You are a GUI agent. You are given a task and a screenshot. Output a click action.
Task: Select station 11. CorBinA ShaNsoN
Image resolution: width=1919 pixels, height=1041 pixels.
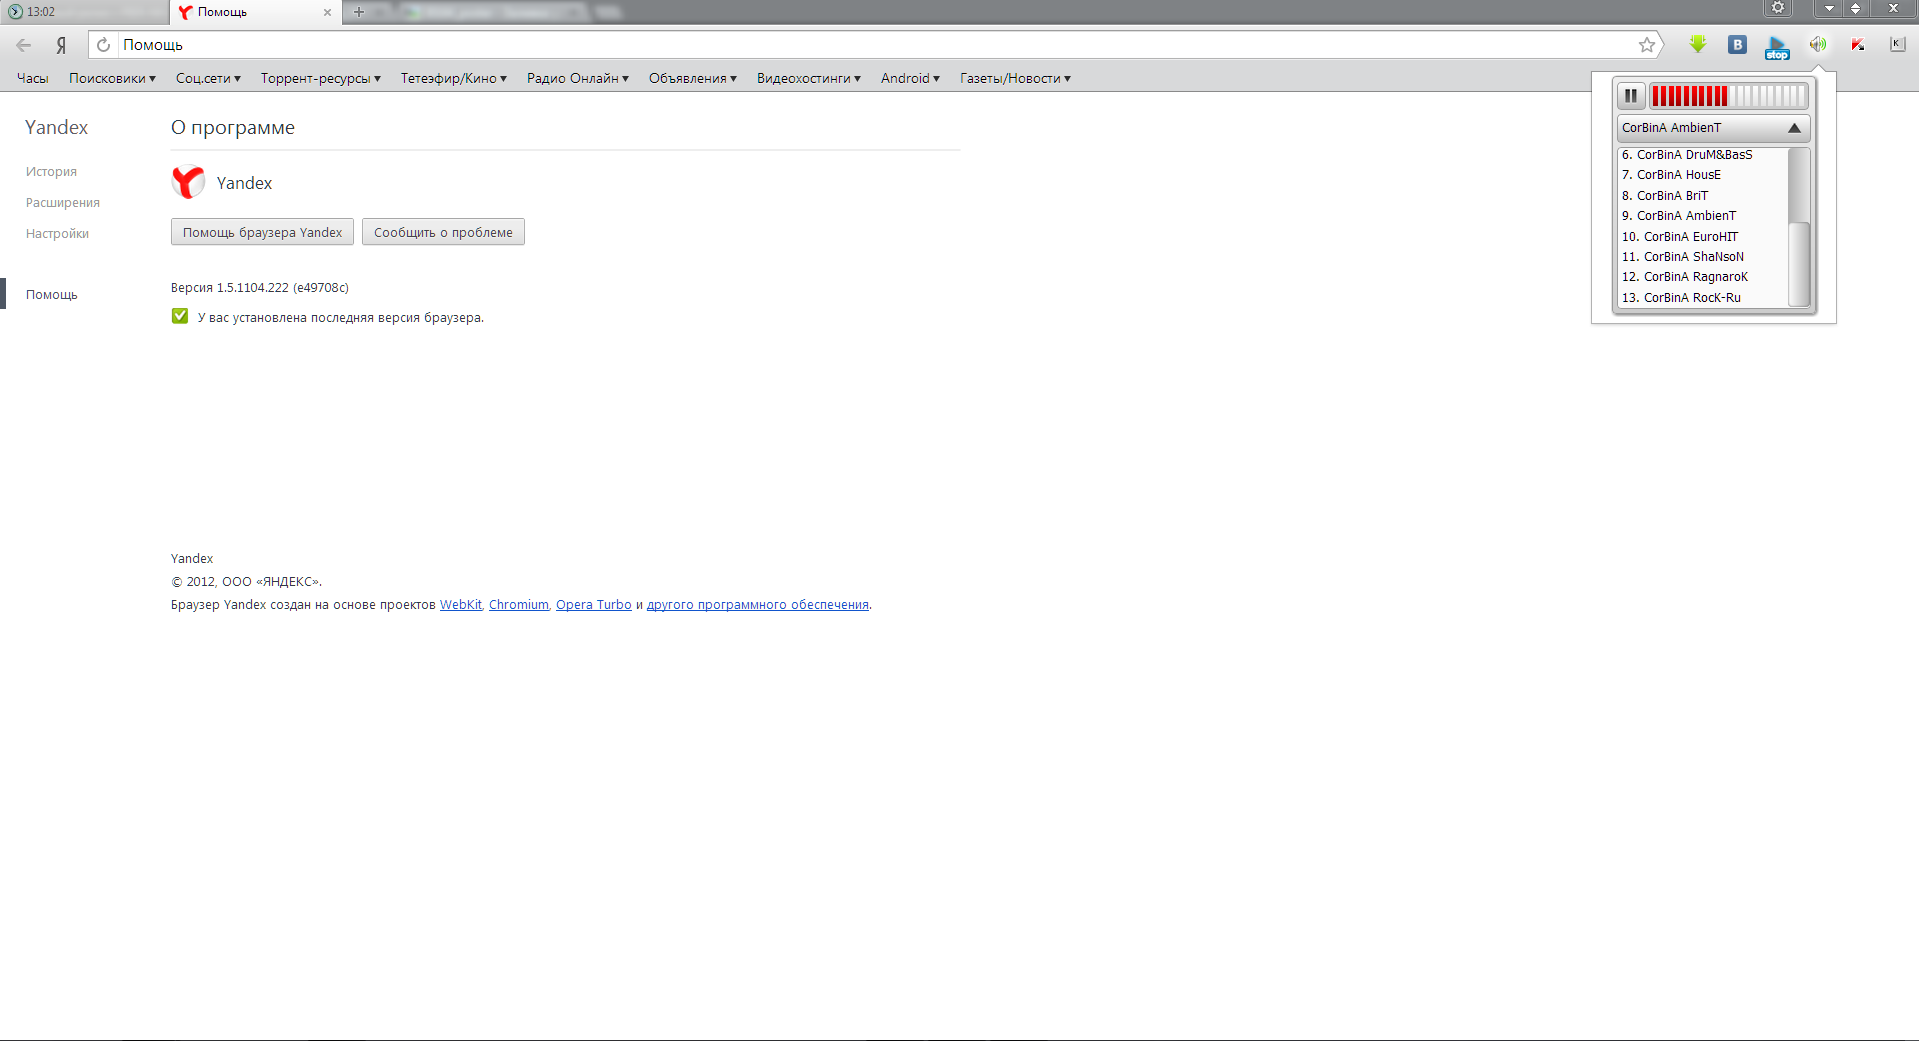[x=1703, y=257]
